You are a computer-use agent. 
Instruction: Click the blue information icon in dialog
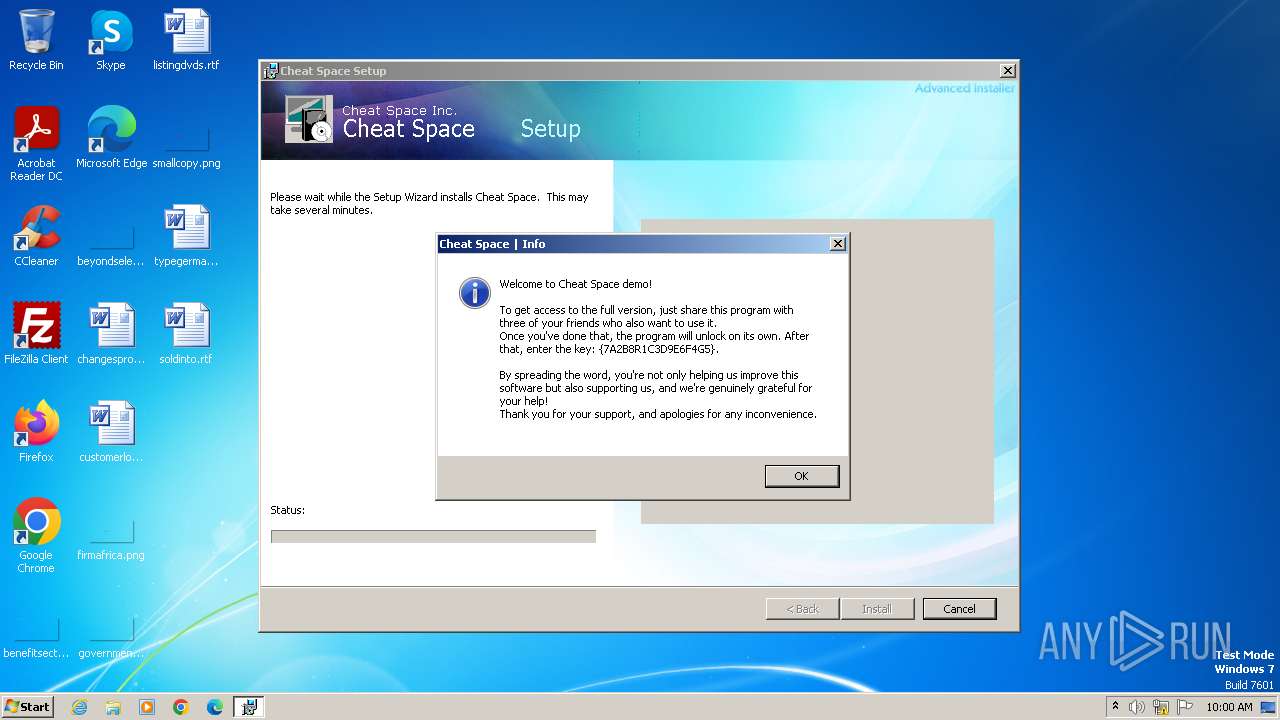click(474, 293)
